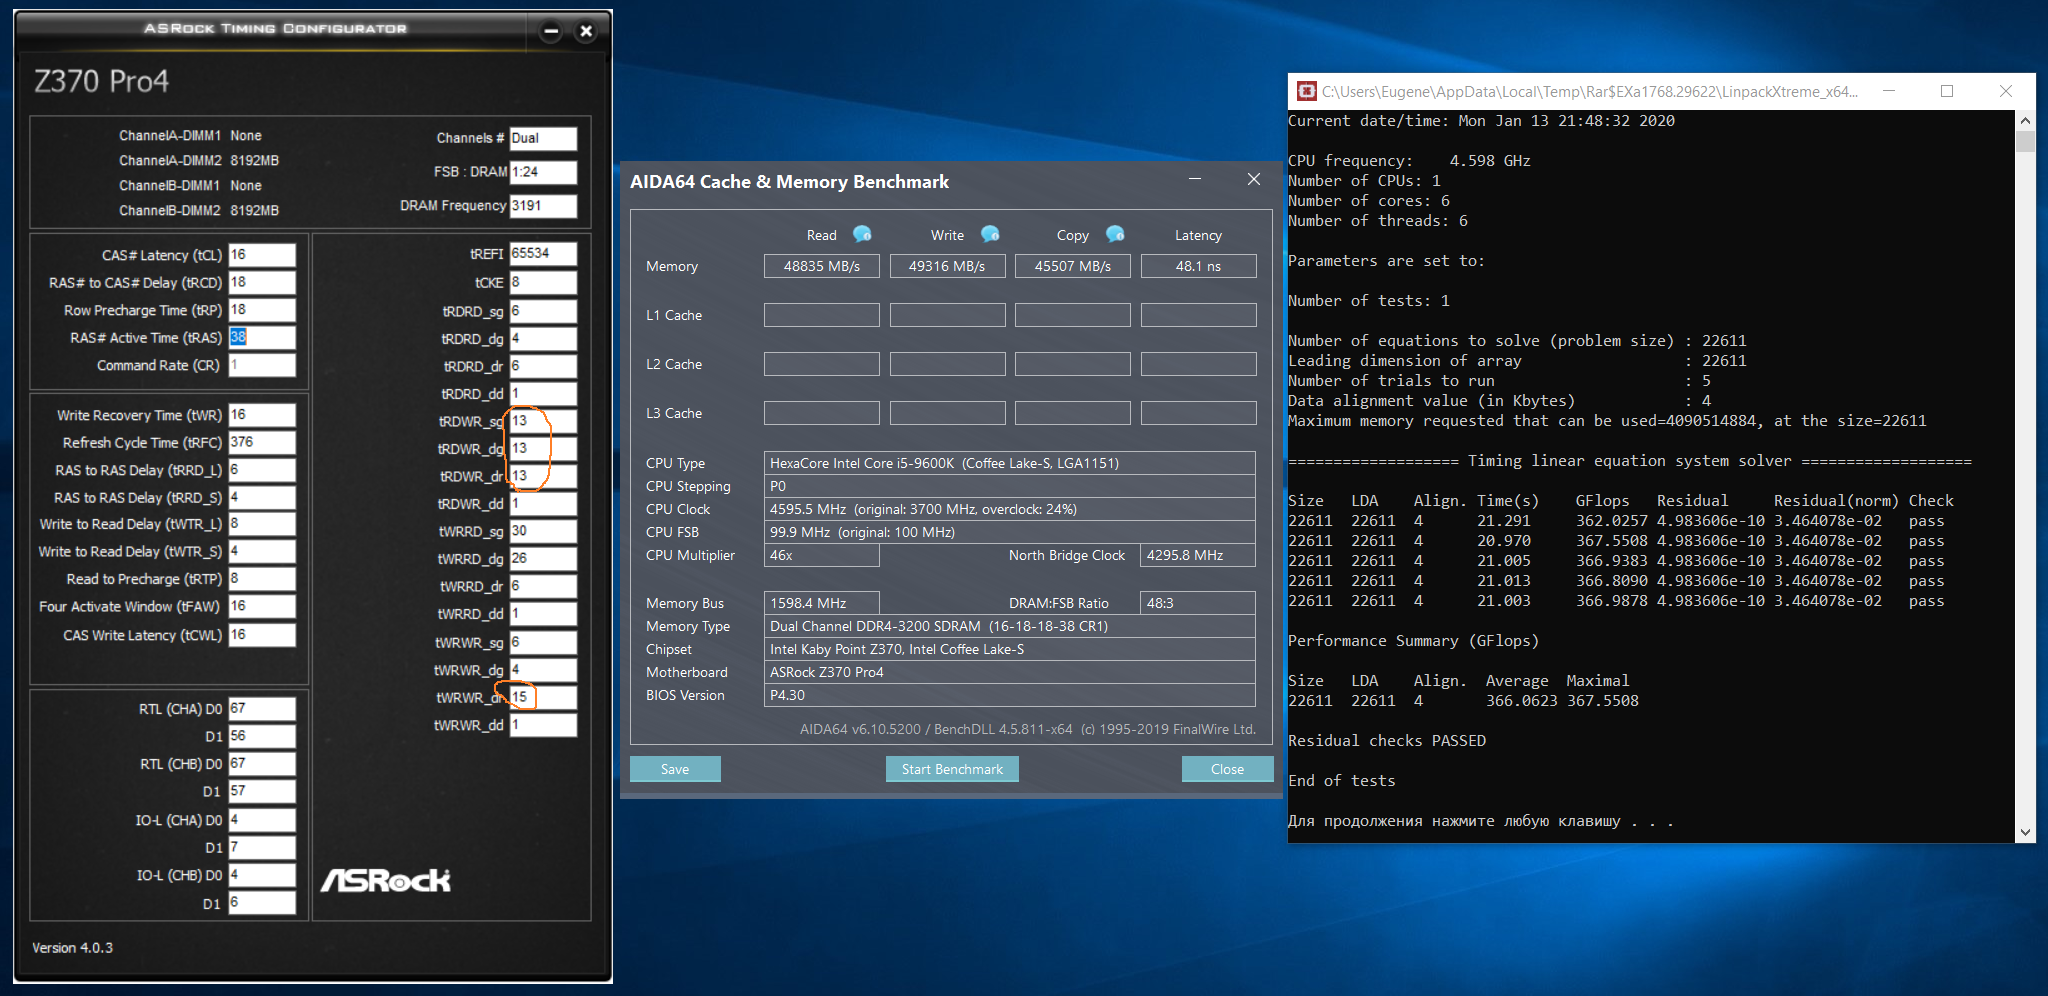Save the AIDA64 benchmark results
Screen dimensions: 2048x996
675,769
